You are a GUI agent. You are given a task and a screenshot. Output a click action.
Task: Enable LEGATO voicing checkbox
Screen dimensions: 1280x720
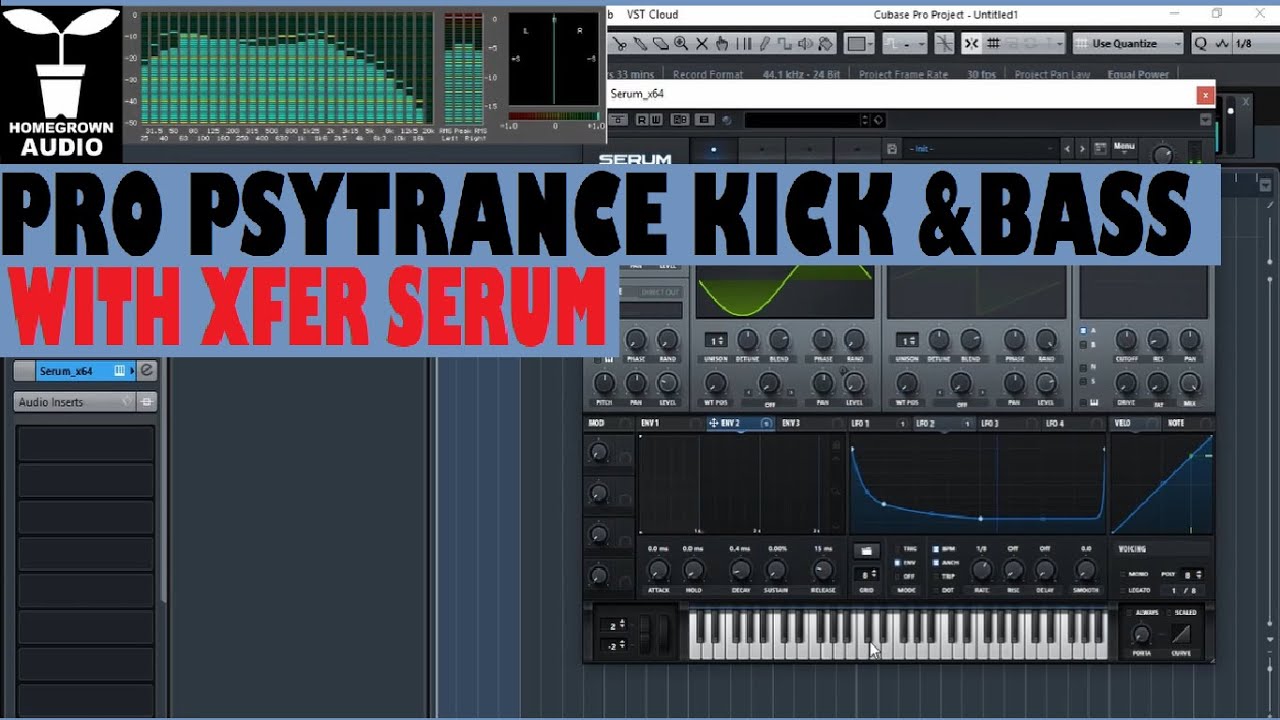(x=1123, y=590)
